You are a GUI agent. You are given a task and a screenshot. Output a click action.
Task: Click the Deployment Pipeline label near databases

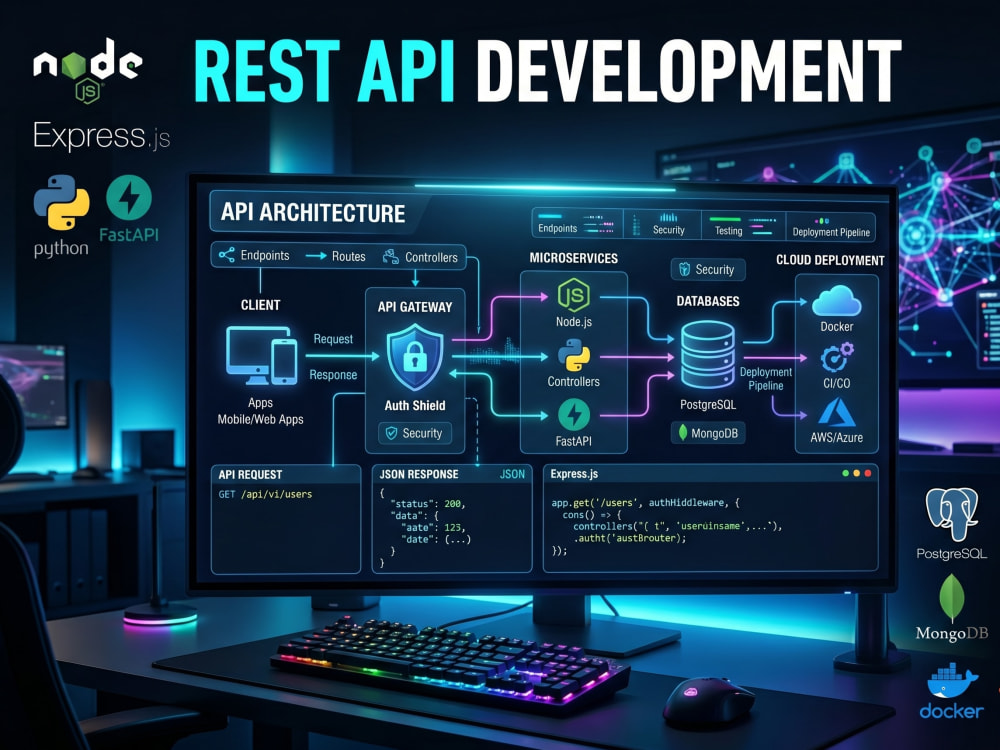(765, 379)
